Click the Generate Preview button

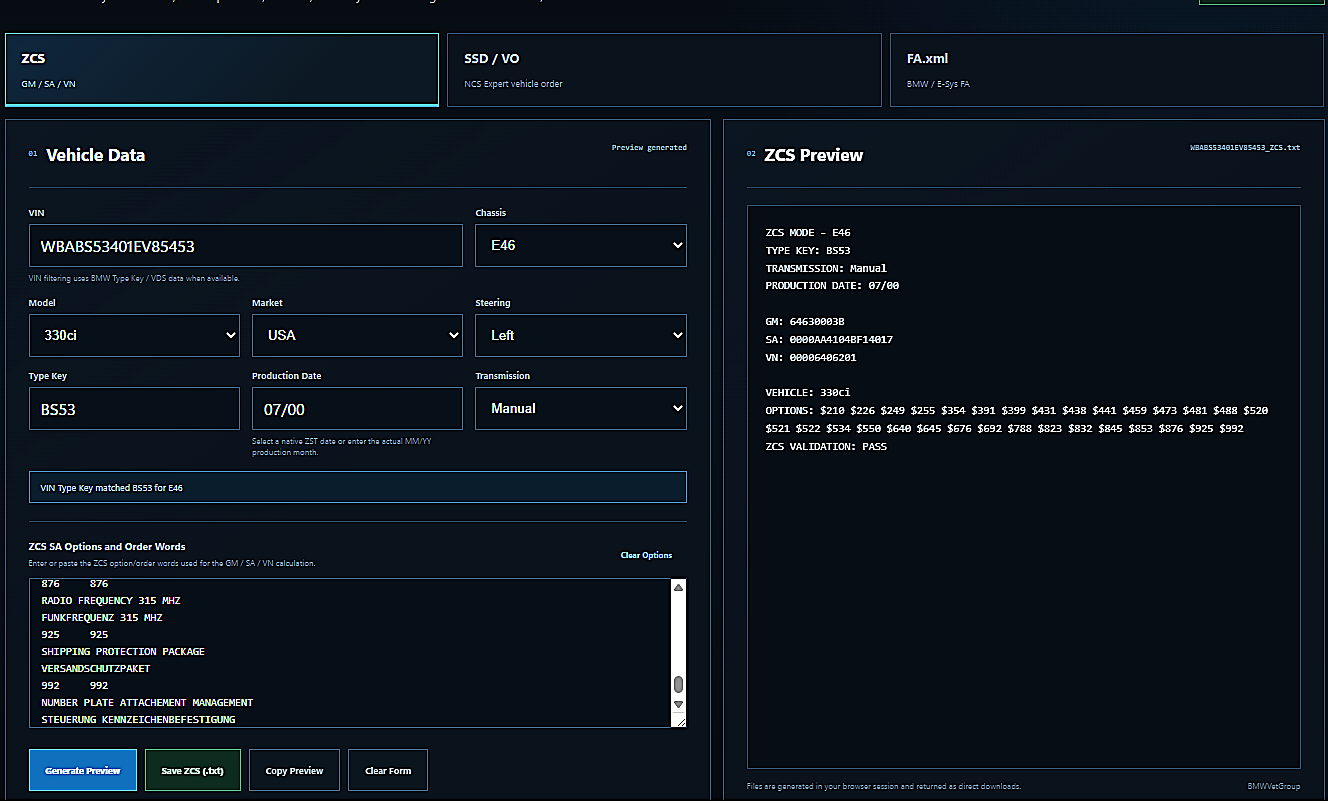click(83, 770)
